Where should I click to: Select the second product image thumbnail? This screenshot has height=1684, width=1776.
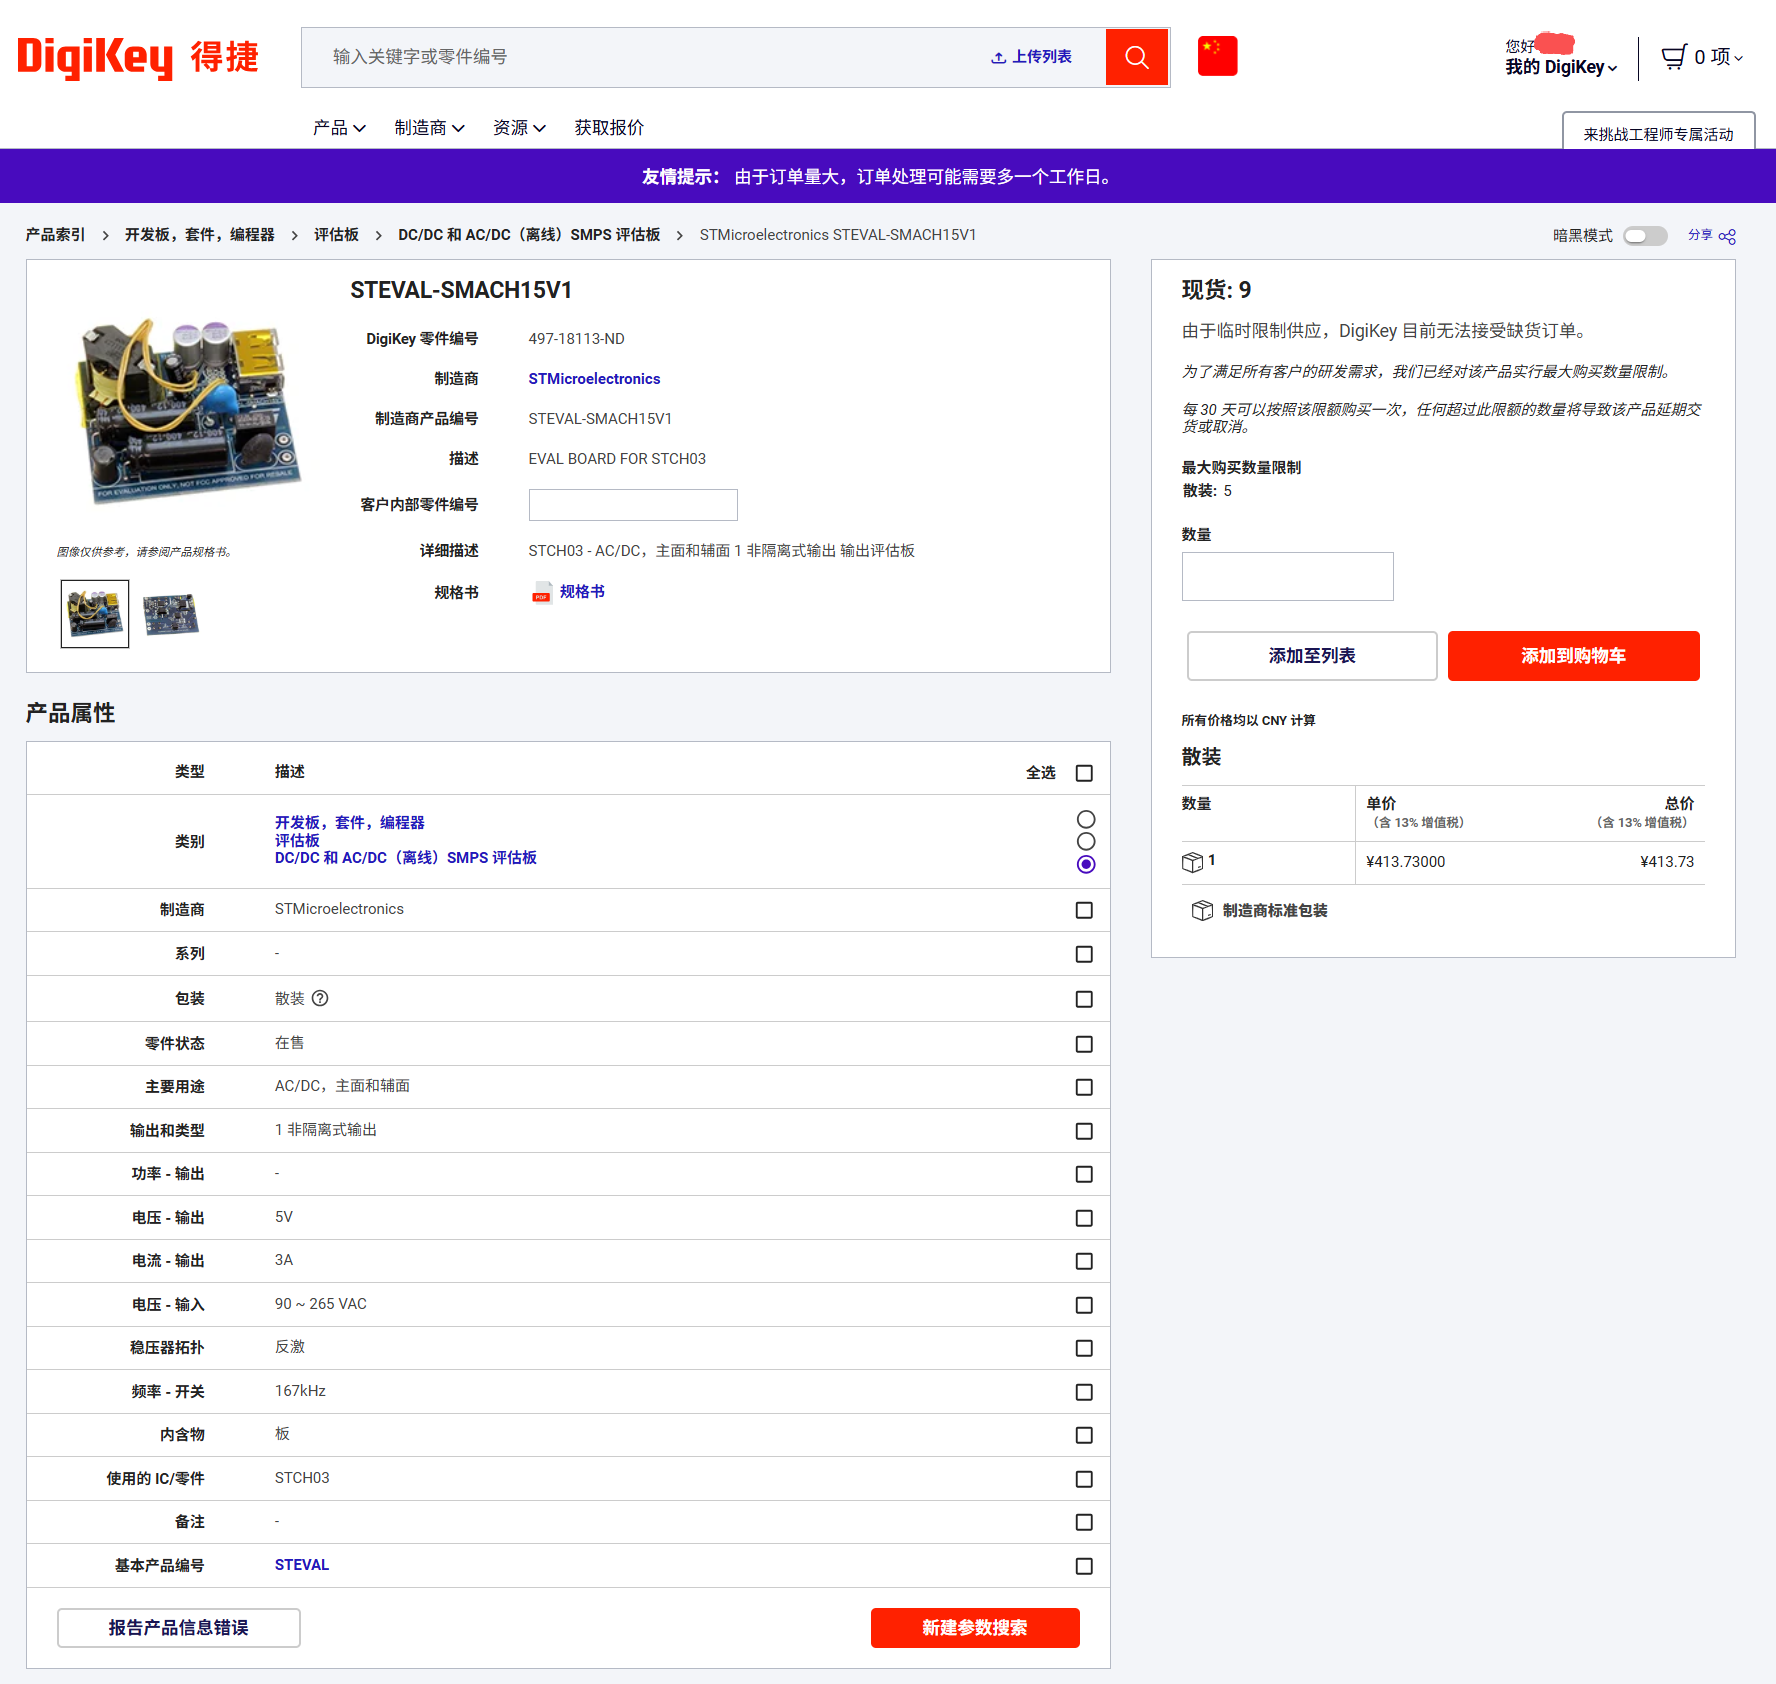click(x=171, y=614)
